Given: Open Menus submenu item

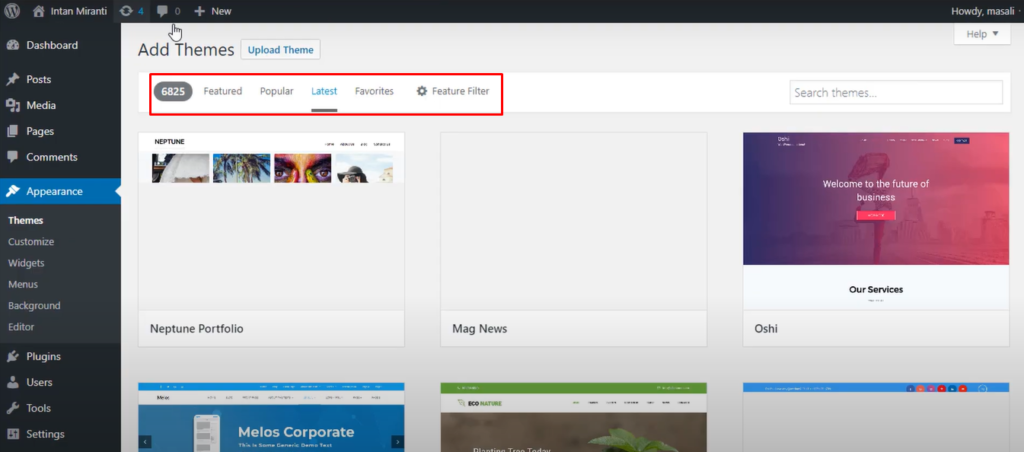Looking at the screenshot, I should click(23, 284).
